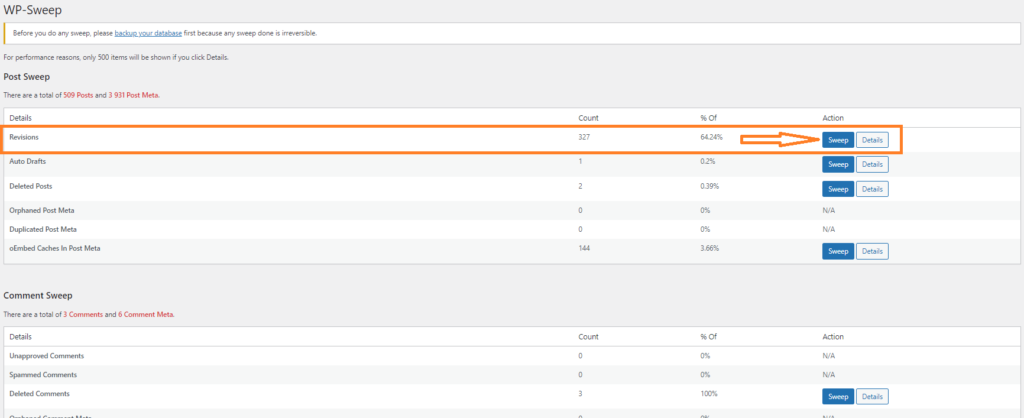Click the Post Sweep section heading
This screenshot has width=1024, height=418.
point(27,77)
